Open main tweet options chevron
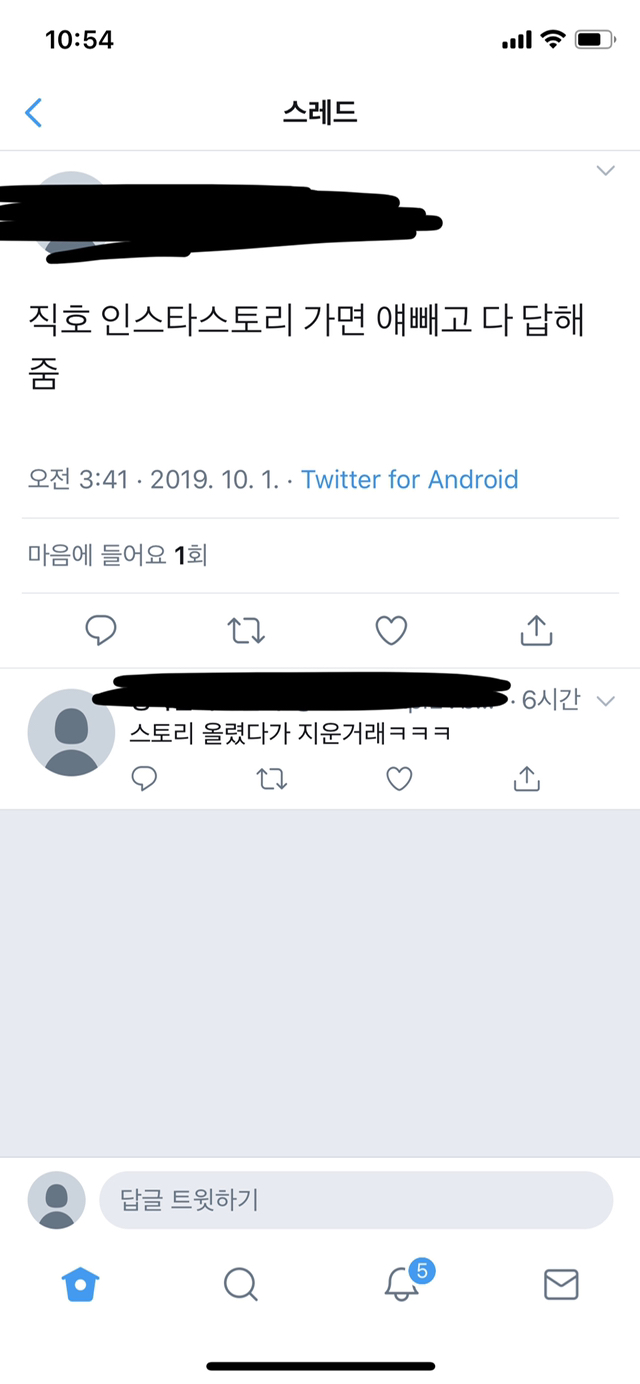 605,171
